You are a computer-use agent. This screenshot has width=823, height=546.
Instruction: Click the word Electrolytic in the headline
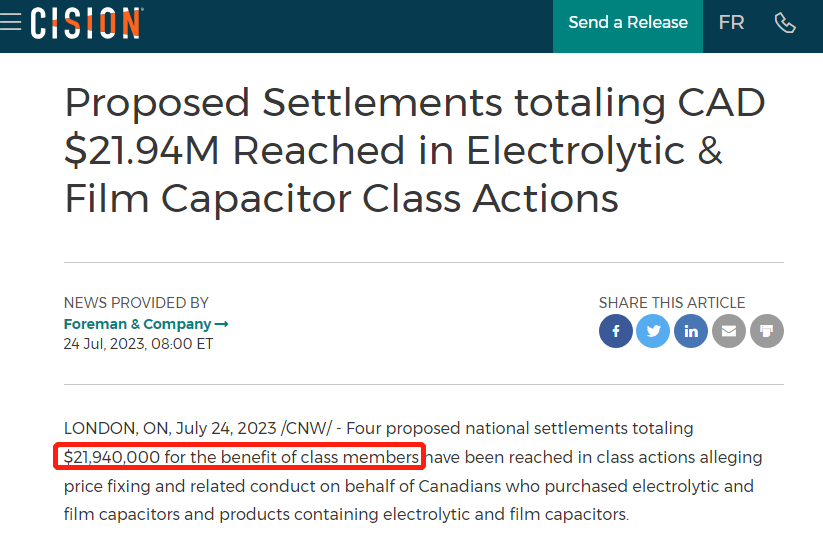coord(575,151)
